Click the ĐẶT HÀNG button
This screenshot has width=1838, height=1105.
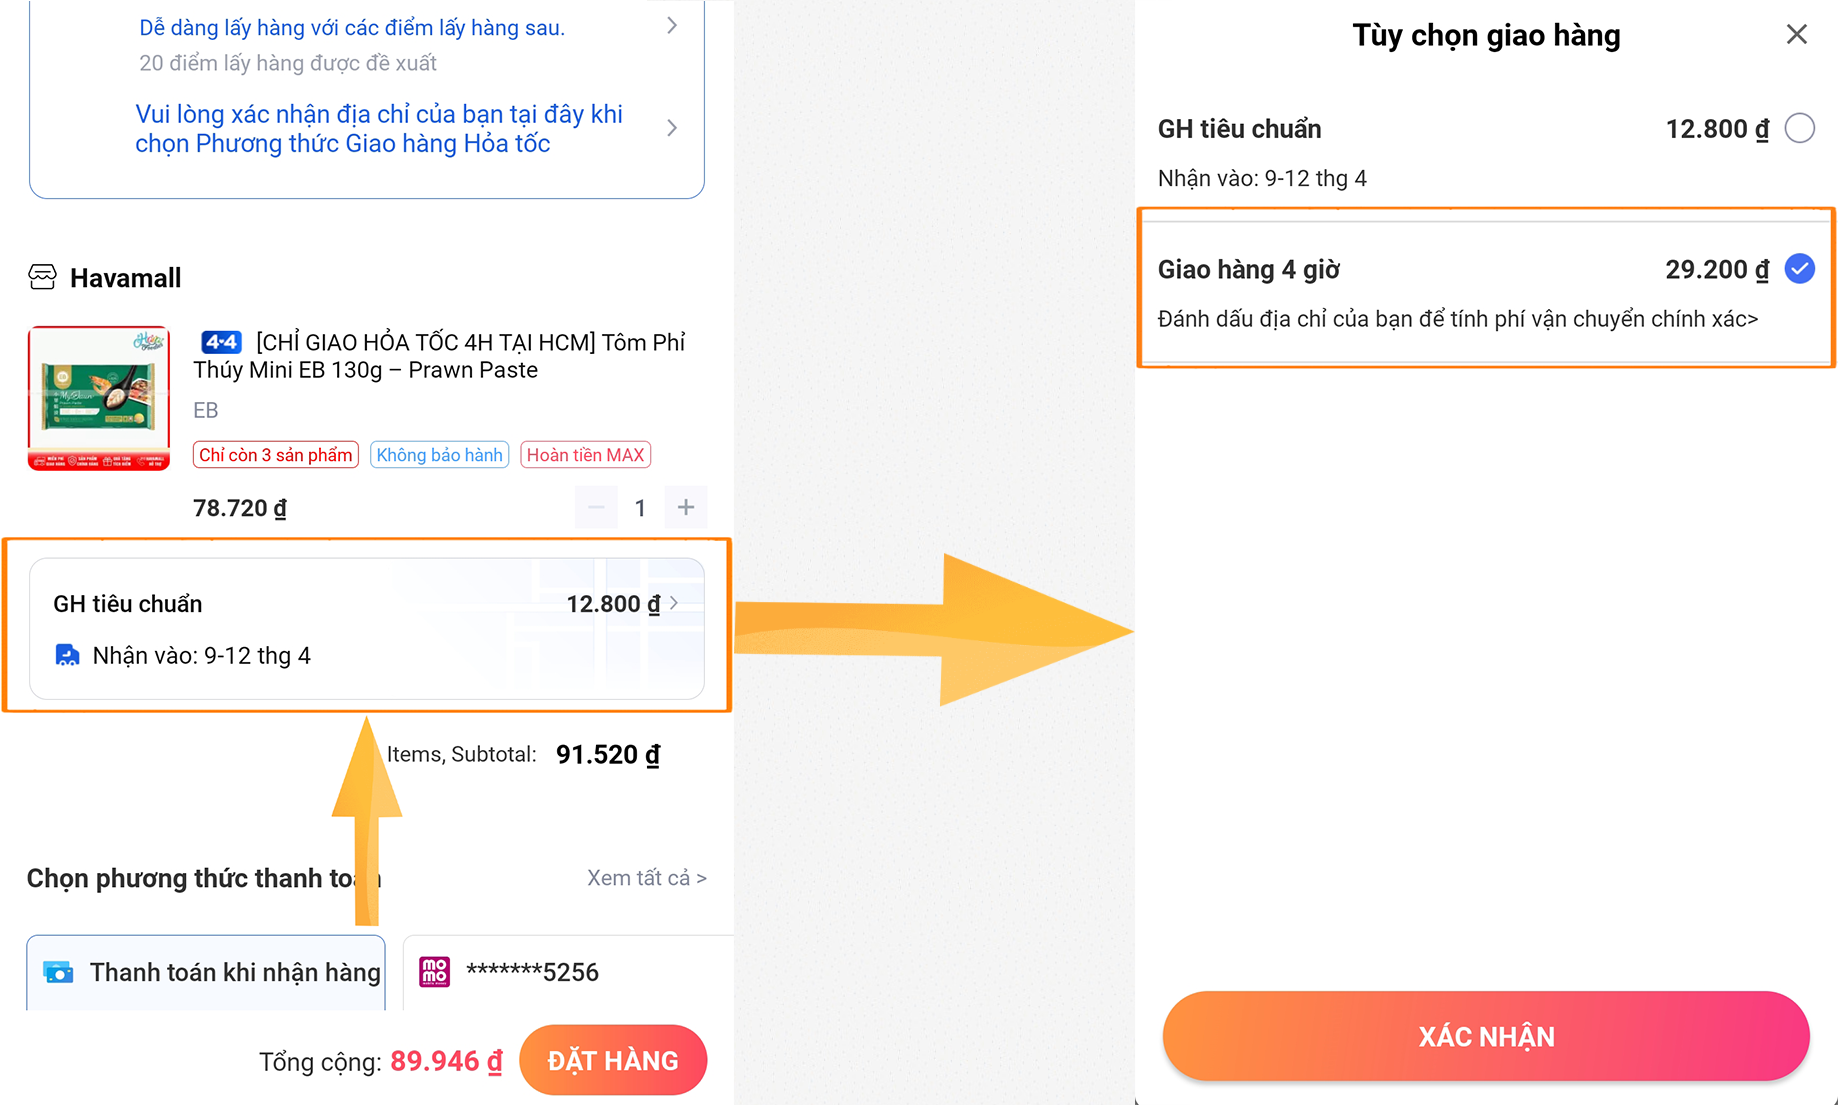pos(613,1060)
